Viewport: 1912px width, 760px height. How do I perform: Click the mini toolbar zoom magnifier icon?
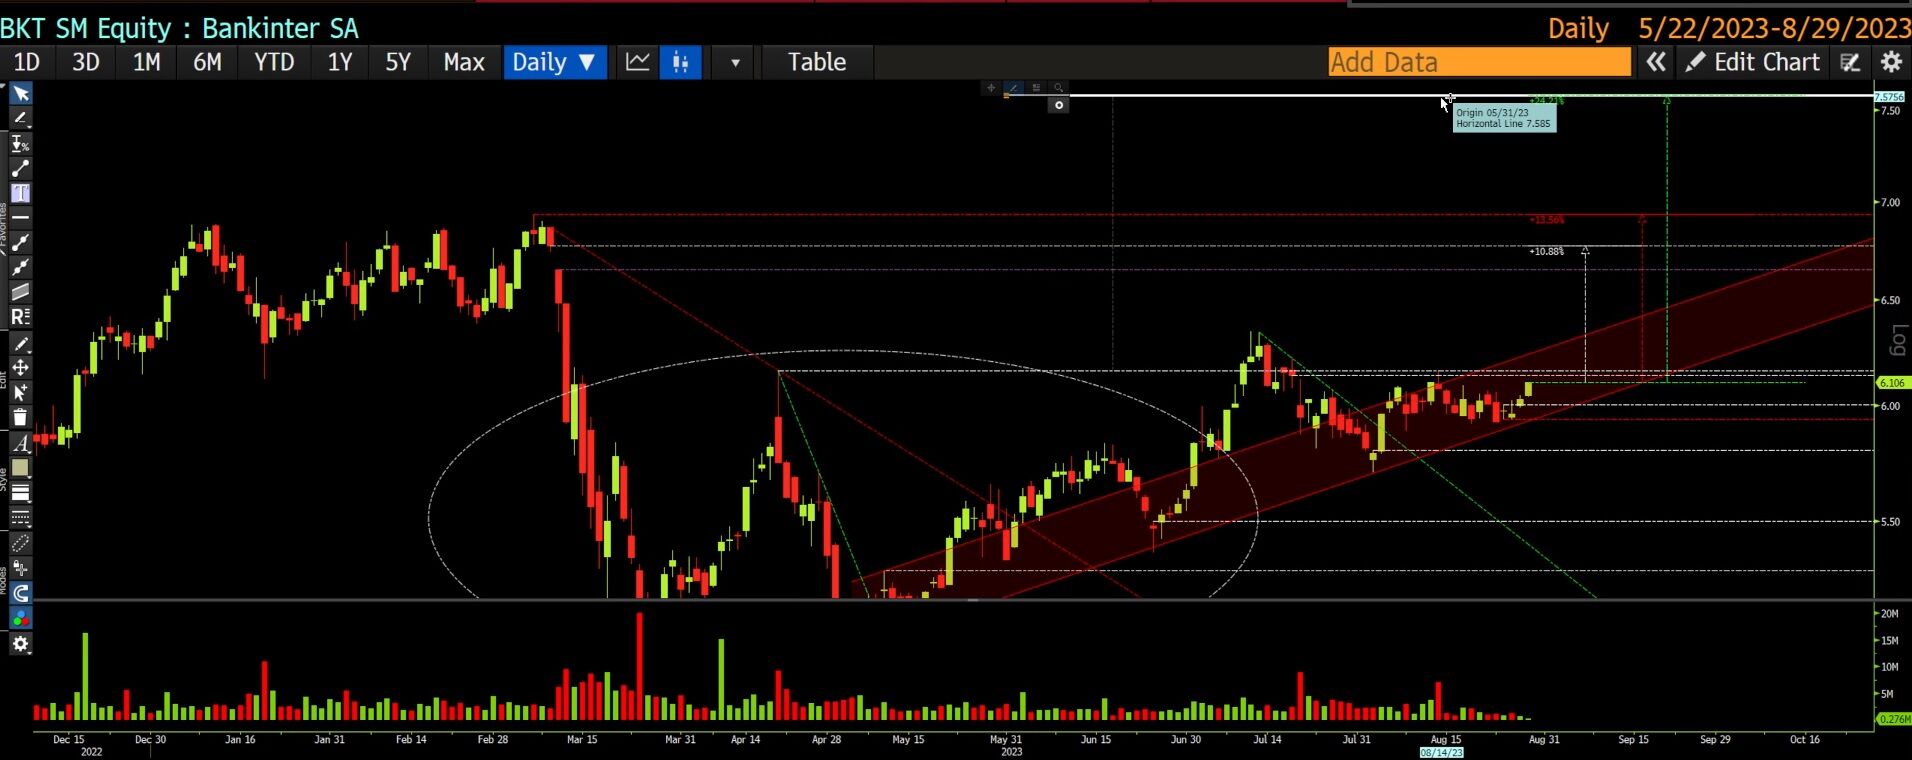1058,88
